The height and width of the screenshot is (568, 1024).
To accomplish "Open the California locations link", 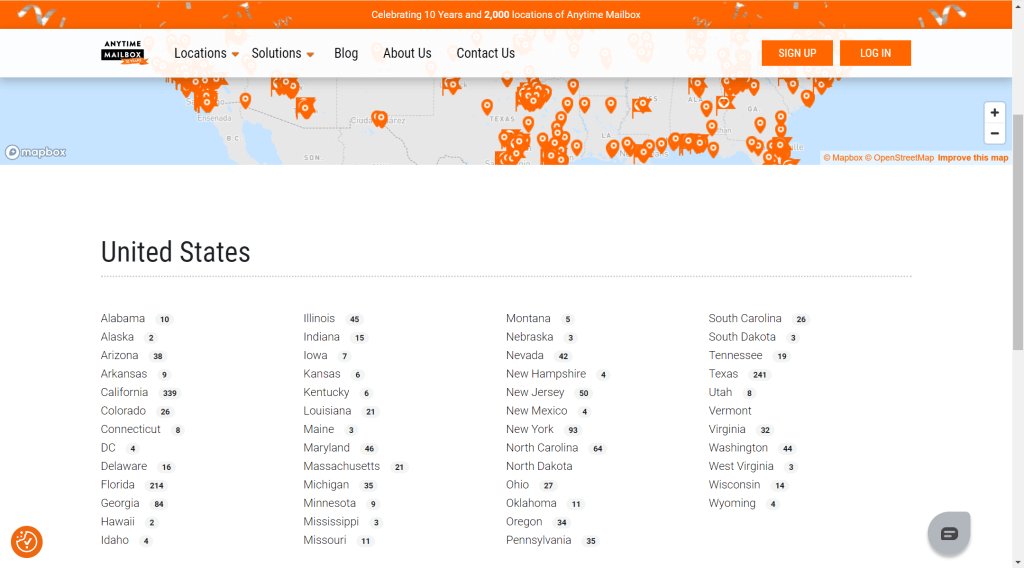I will coord(124,392).
